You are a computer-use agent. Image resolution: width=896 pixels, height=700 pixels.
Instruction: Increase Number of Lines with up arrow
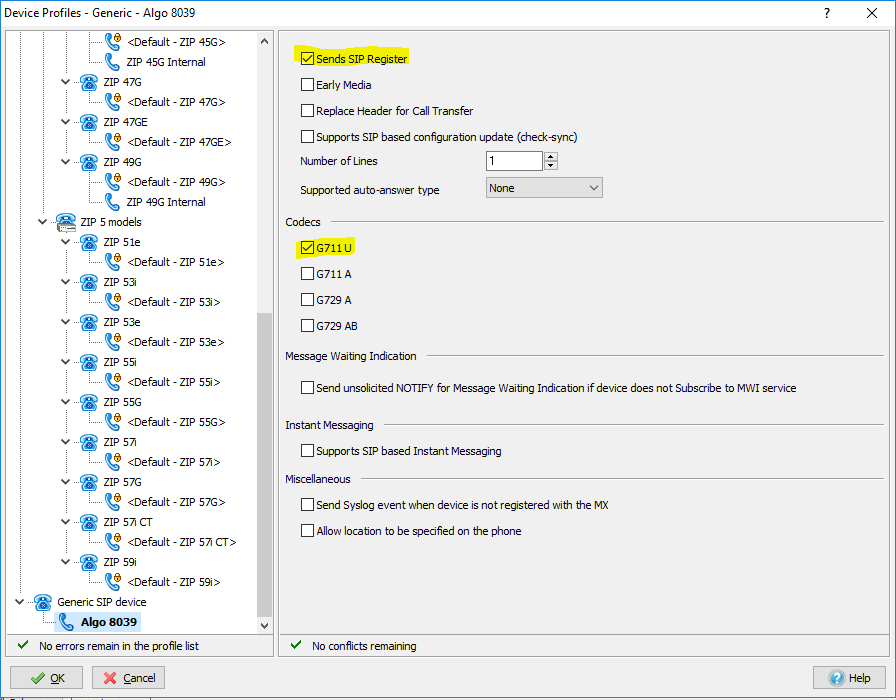(550, 157)
